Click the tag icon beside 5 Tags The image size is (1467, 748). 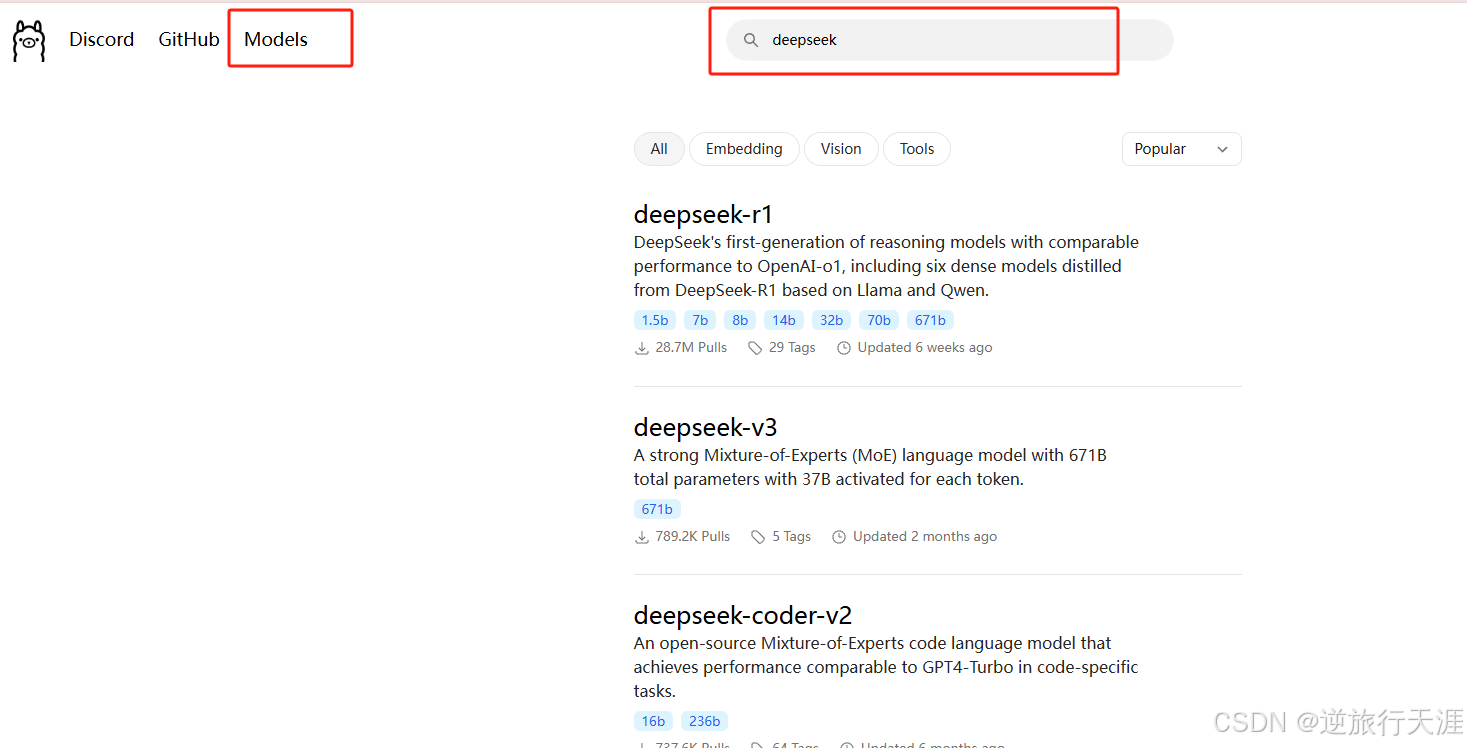(759, 537)
